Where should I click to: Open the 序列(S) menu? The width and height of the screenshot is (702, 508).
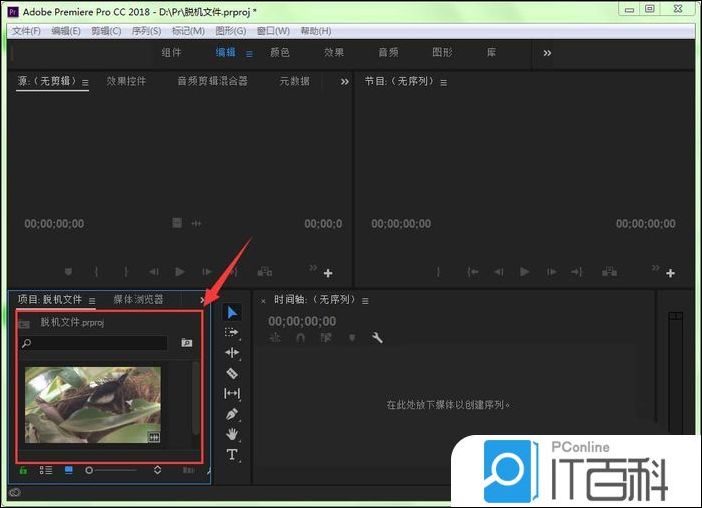146,31
